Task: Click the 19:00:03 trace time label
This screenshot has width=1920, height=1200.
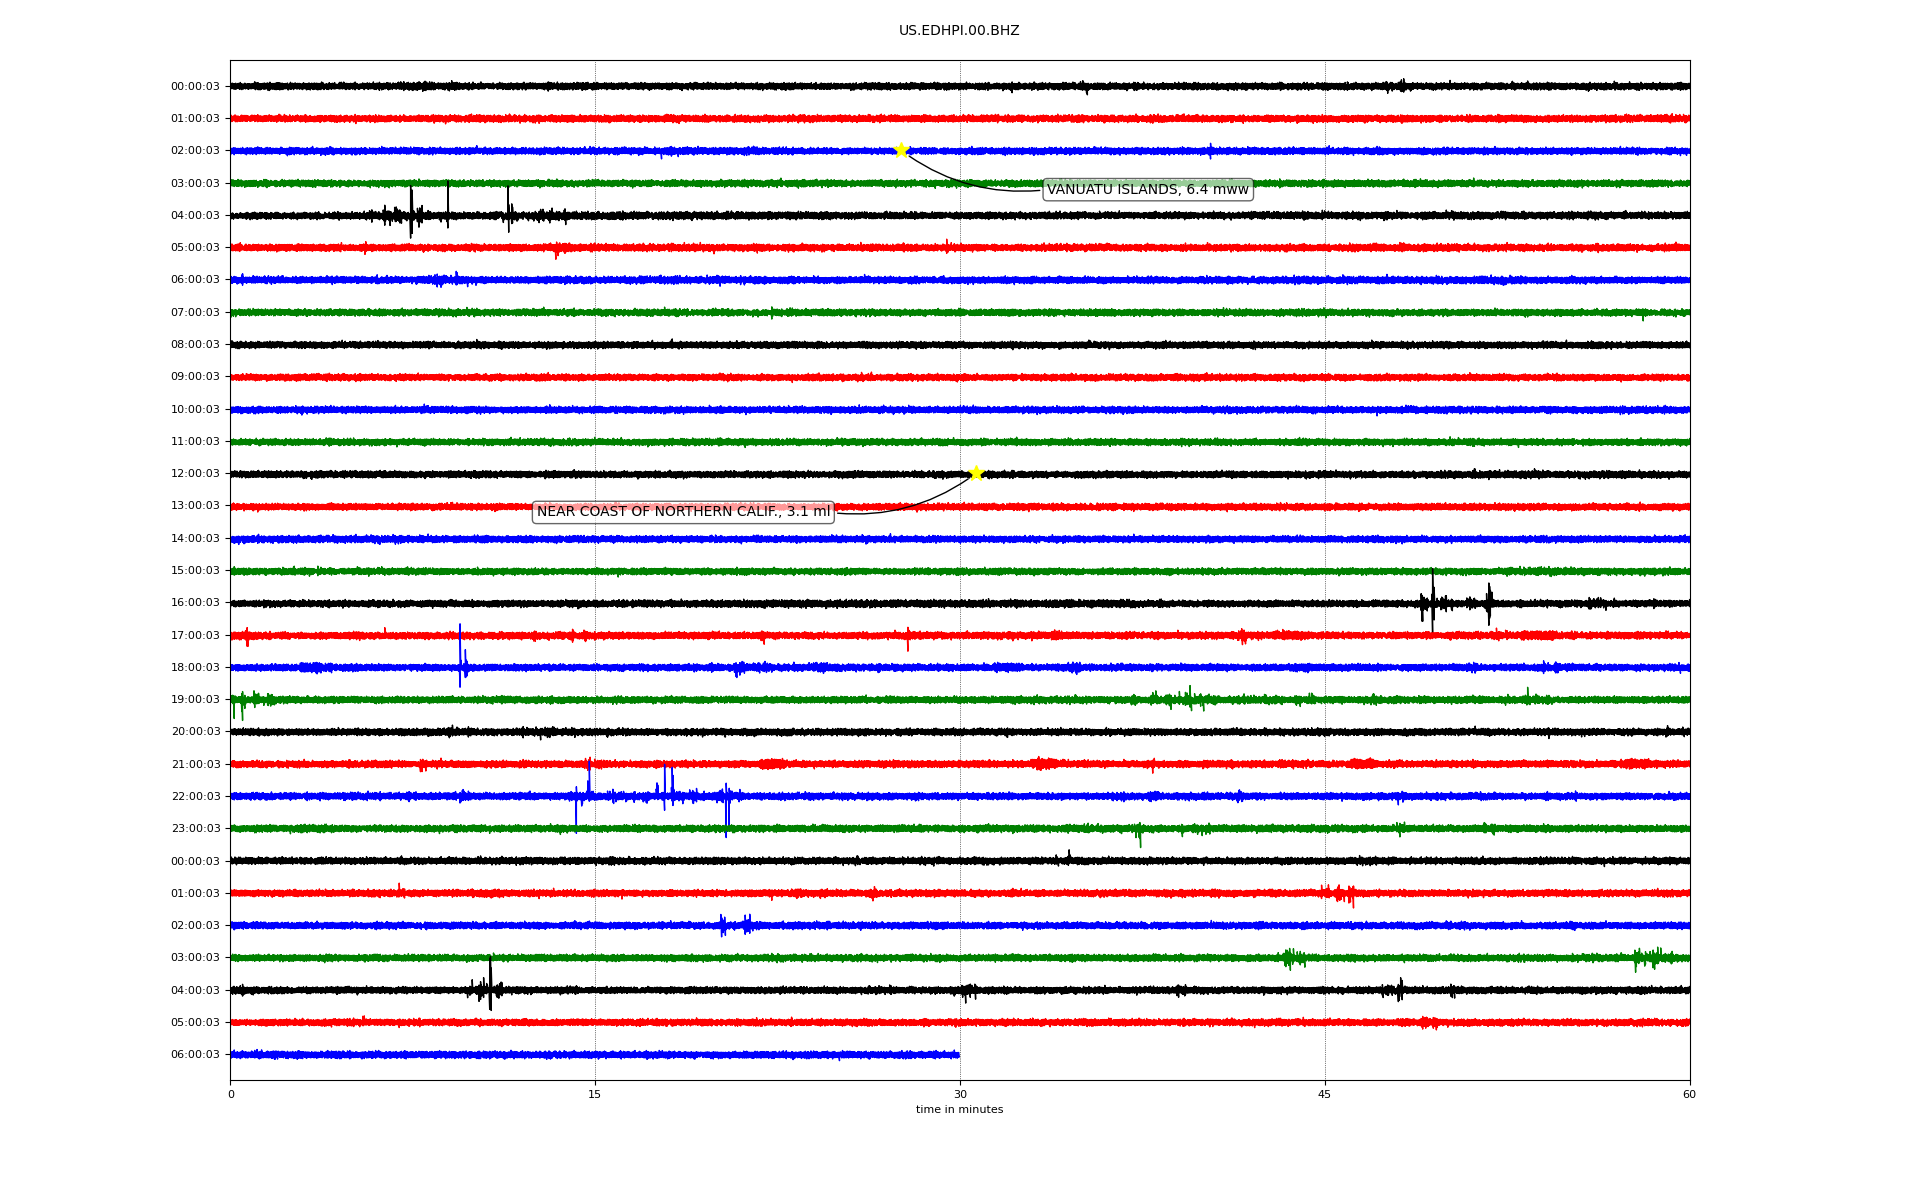Action: pyautogui.click(x=195, y=700)
